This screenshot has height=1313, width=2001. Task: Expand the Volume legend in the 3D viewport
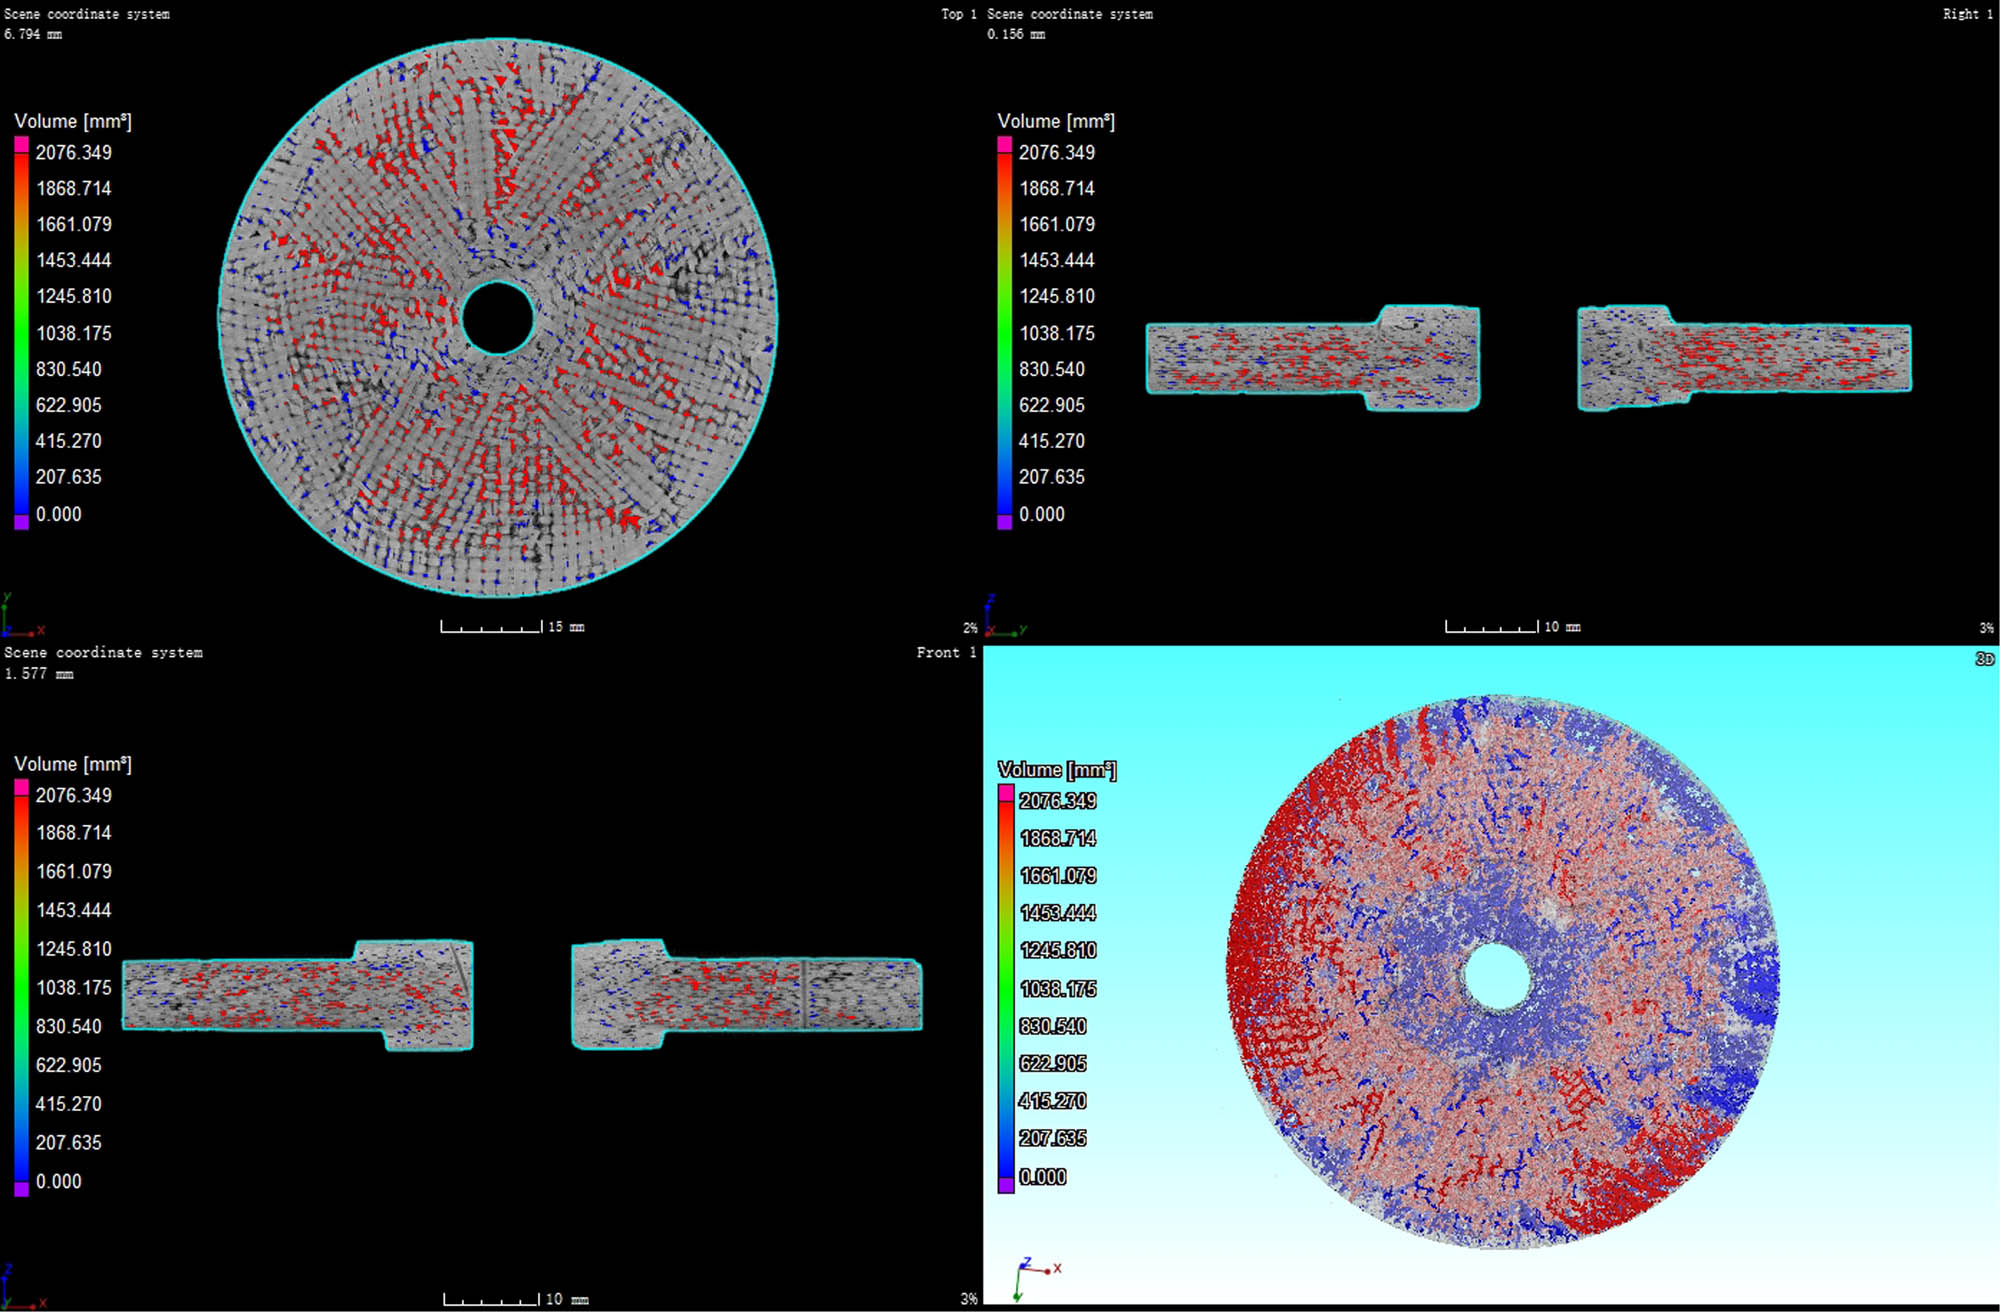pos(1060,770)
